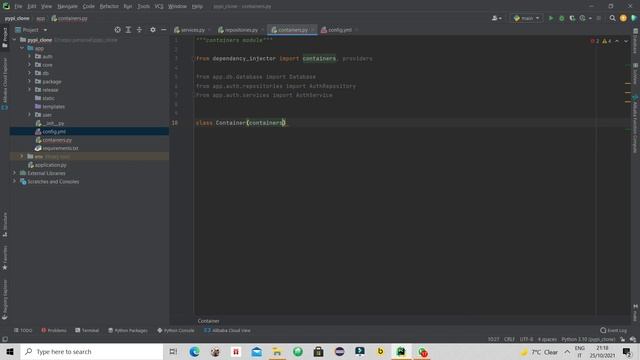Open the Python Packages tool window
The image size is (640, 360).
128,330
